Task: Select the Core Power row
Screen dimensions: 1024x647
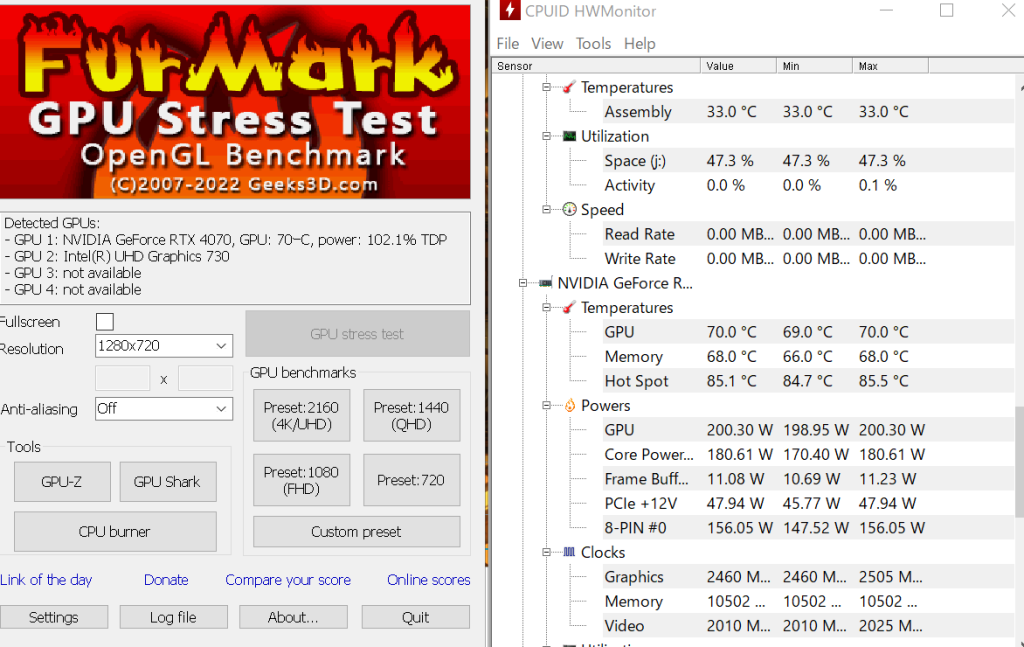Action: tap(808, 454)
